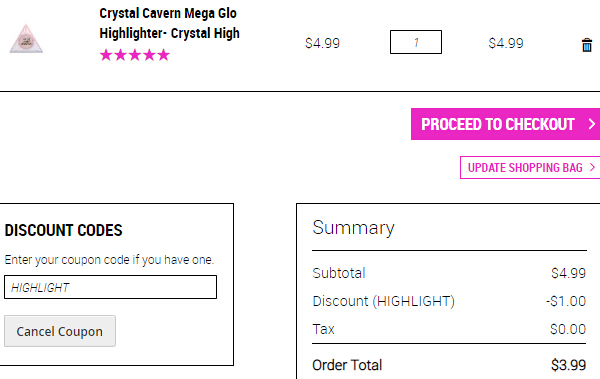600x379 pixels.
Task: Select the Order Total $3.99 amount
Action: coord(568,365)
